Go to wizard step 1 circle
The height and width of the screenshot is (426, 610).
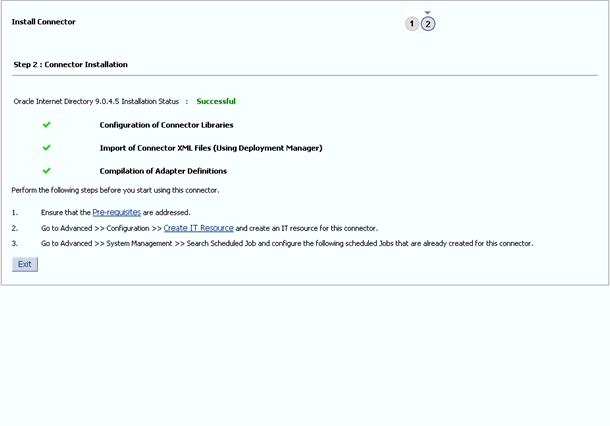point(412,24)
